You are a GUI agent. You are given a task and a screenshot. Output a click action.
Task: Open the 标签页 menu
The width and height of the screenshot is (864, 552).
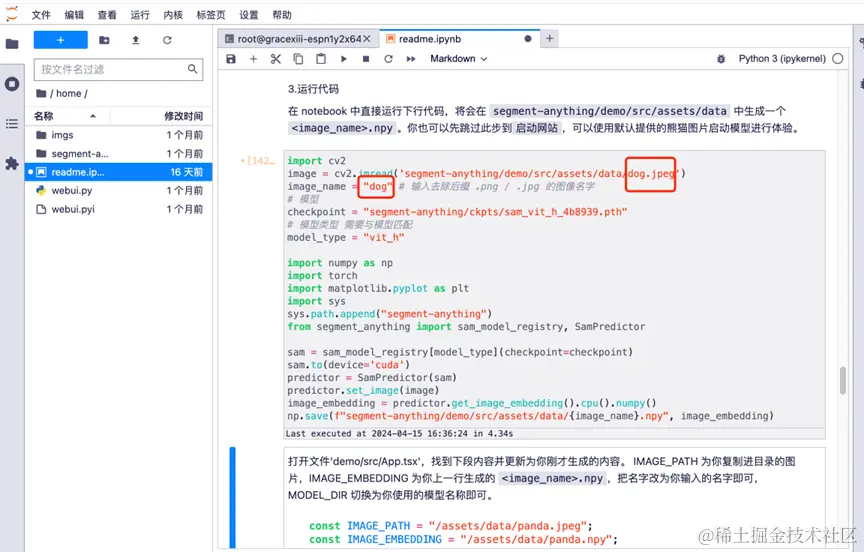click(x=211, y=15)
